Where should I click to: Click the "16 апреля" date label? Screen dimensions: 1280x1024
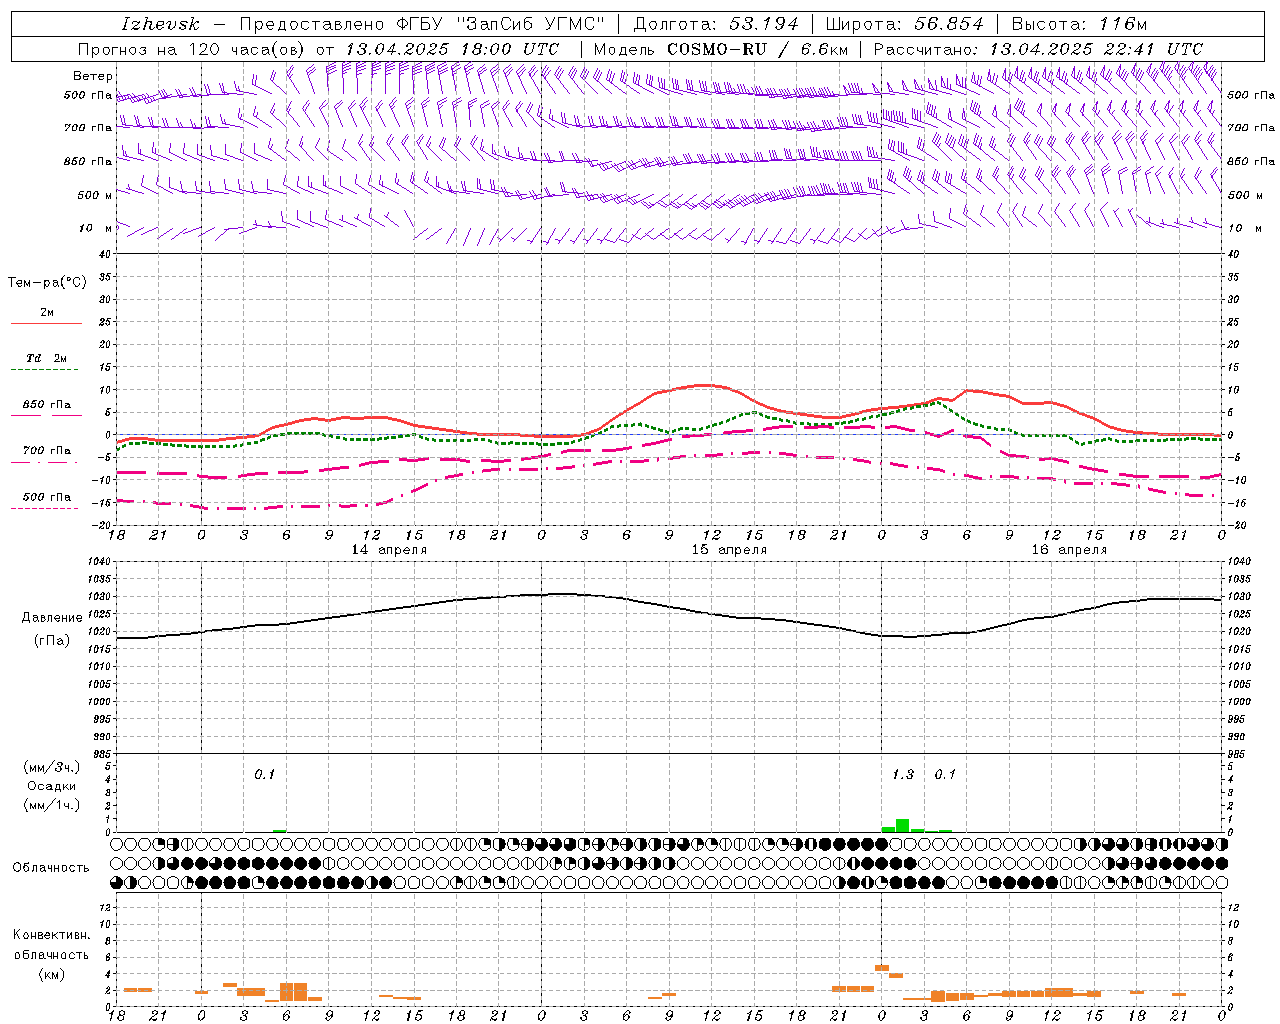coord(1069,550)
